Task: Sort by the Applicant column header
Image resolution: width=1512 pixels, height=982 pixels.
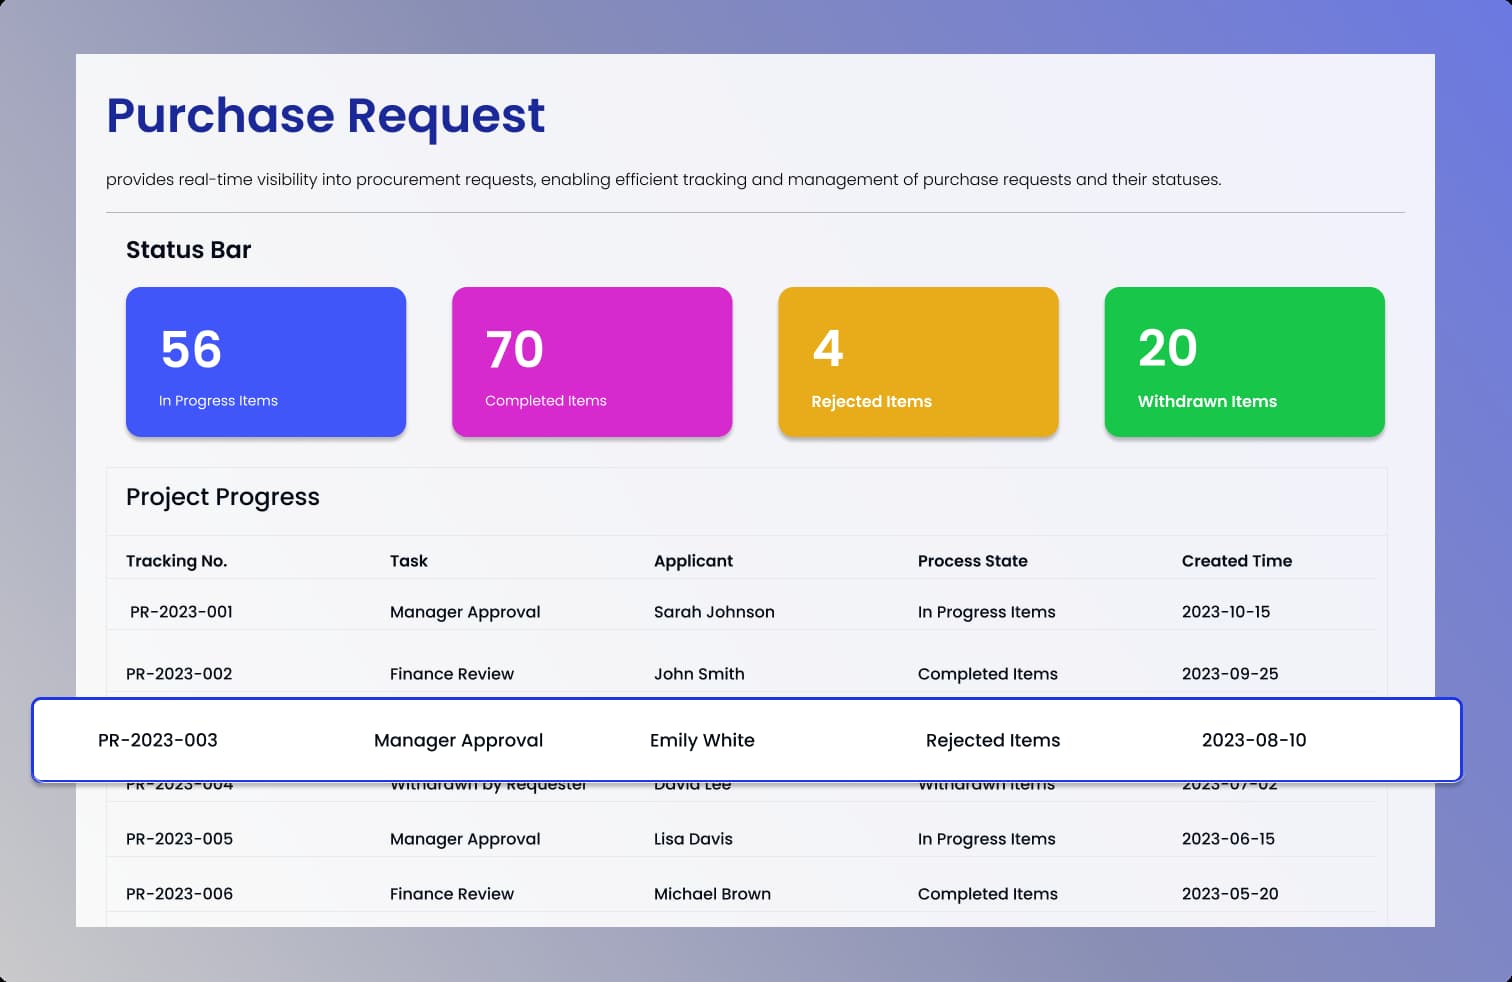Action: coord(692,561)
